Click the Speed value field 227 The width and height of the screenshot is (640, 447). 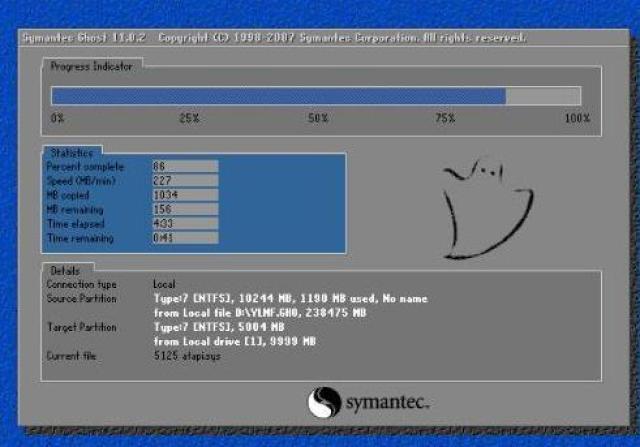tap(185, 180)
